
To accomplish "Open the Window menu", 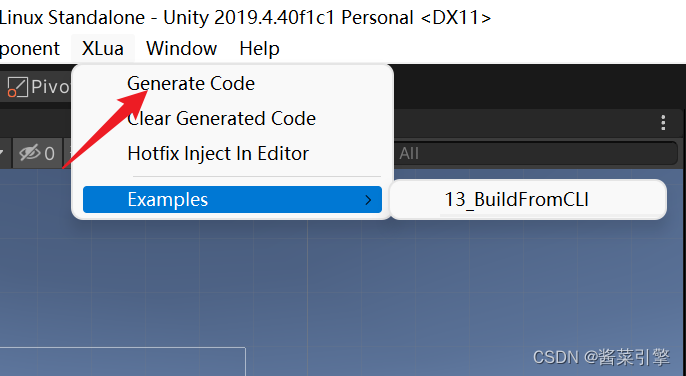I will click(182, 48).
